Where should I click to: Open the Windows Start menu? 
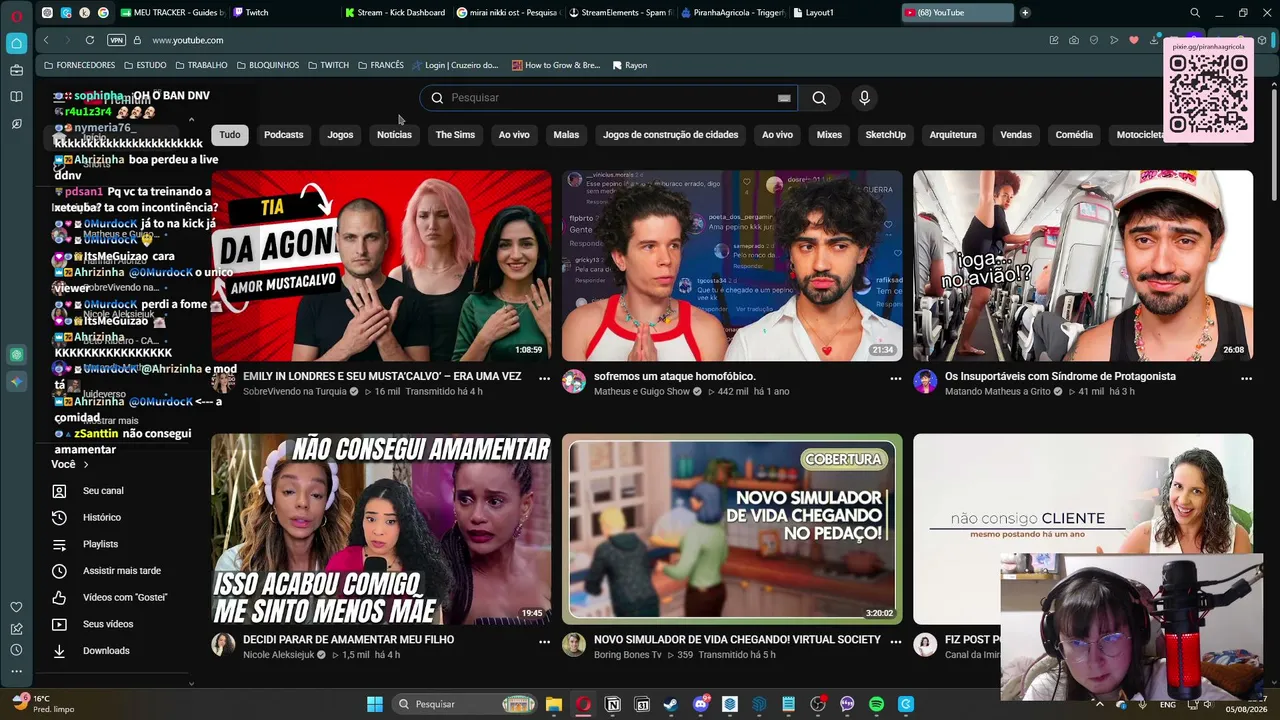pos(374,704)
